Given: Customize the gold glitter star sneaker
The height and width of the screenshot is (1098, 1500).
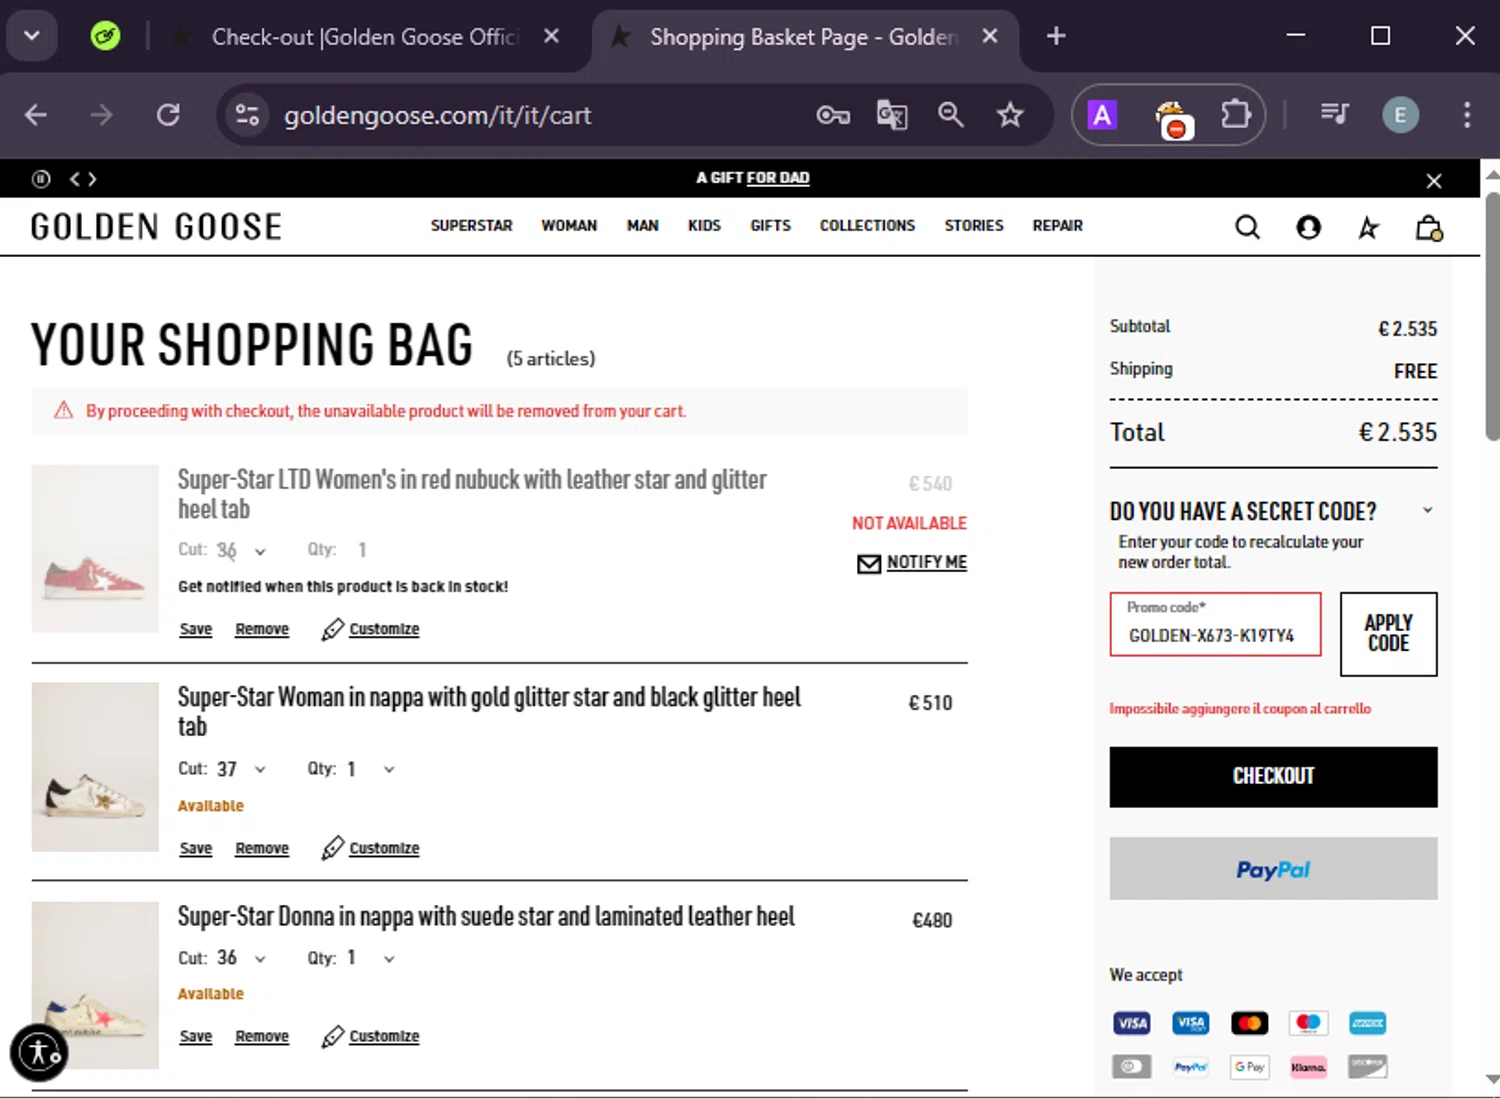Looking at the screenshot, I should click(x=371, y=848).
